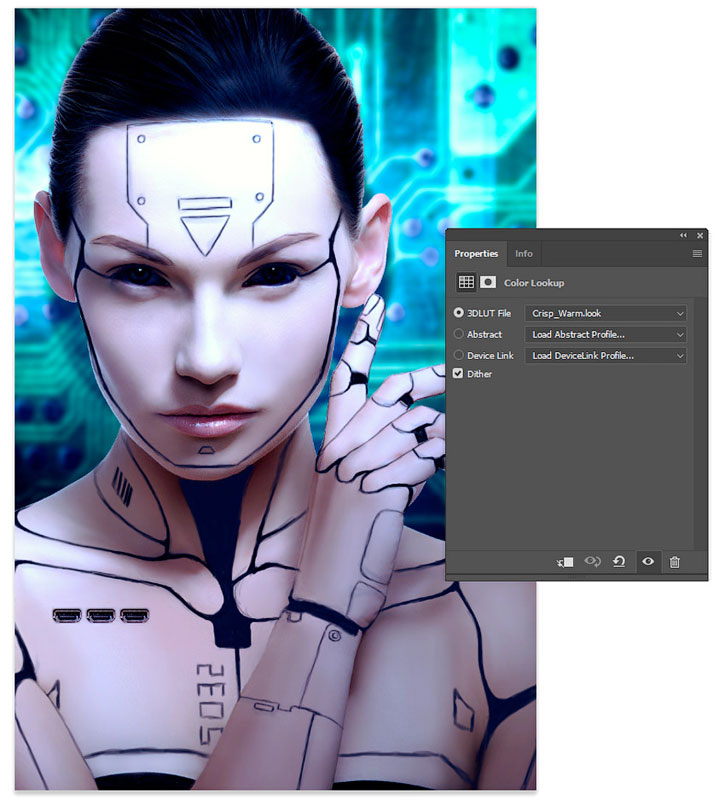Switch to the Info tab
The image size is (725, 805).
pos(524,254)
